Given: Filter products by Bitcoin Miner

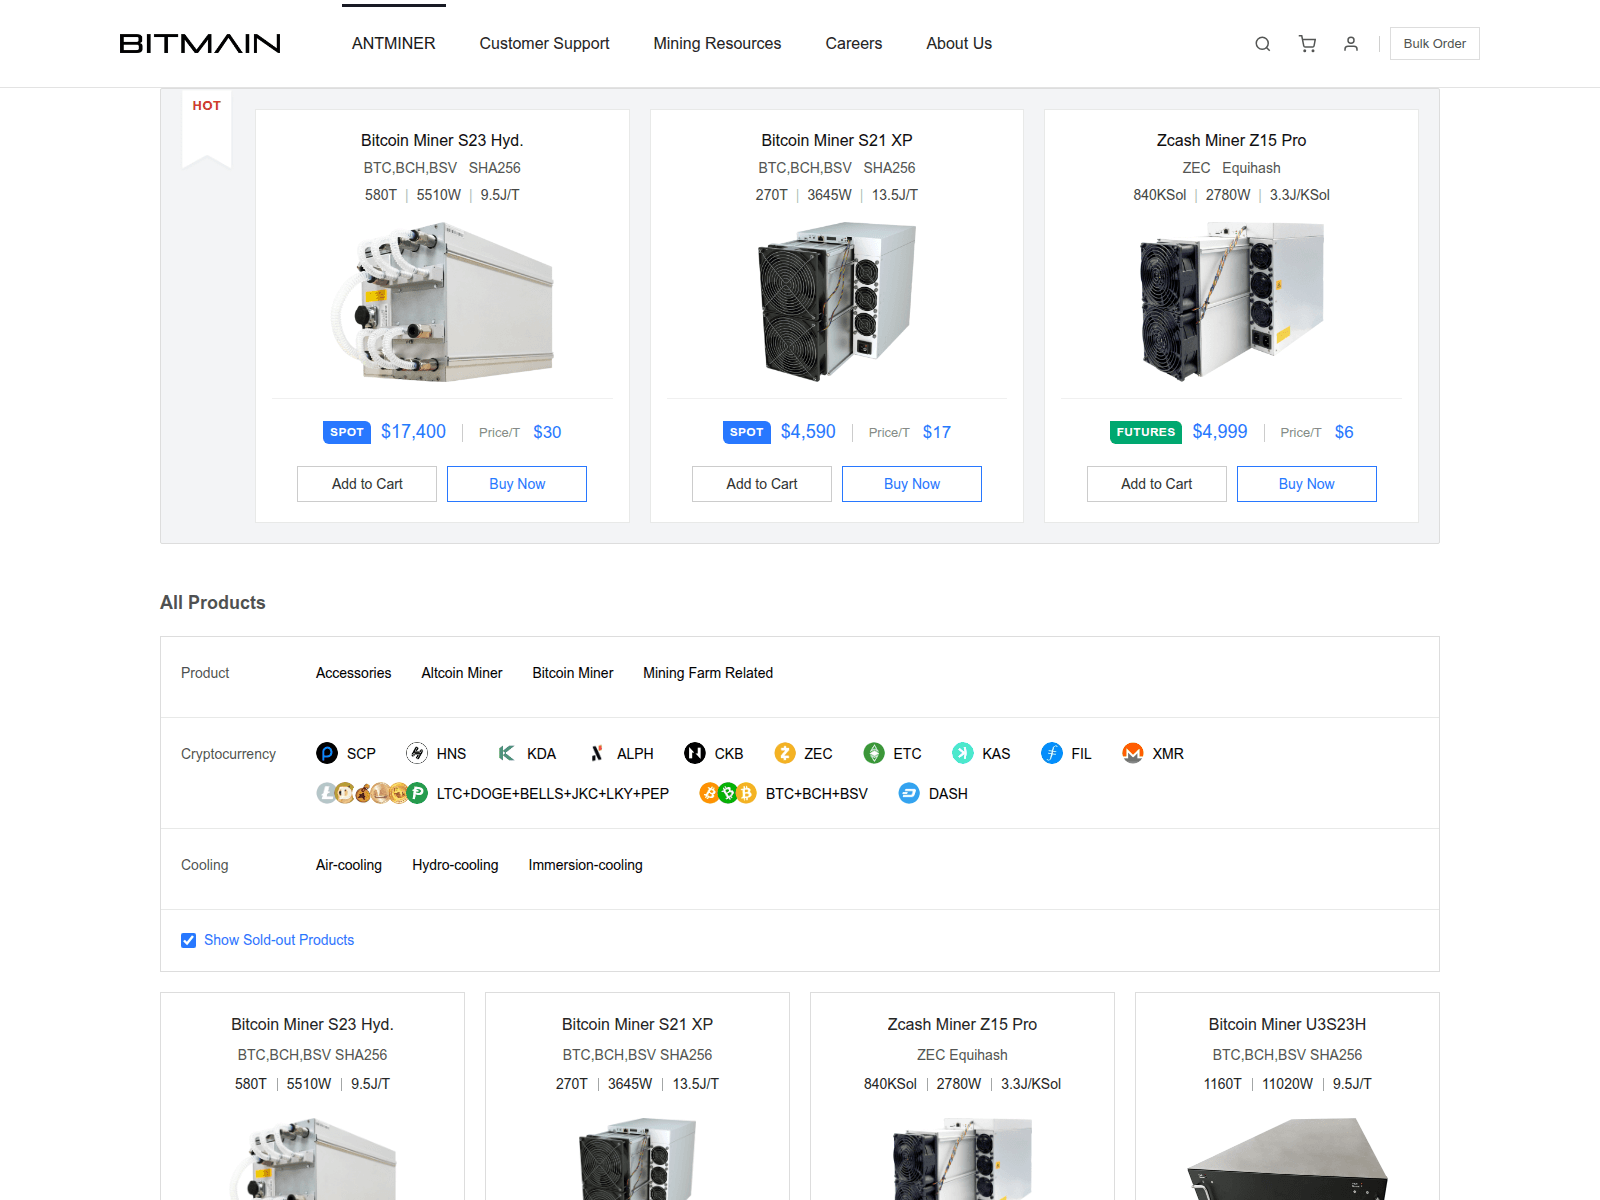Looking at the screenshot, I should tap(573, 673).
